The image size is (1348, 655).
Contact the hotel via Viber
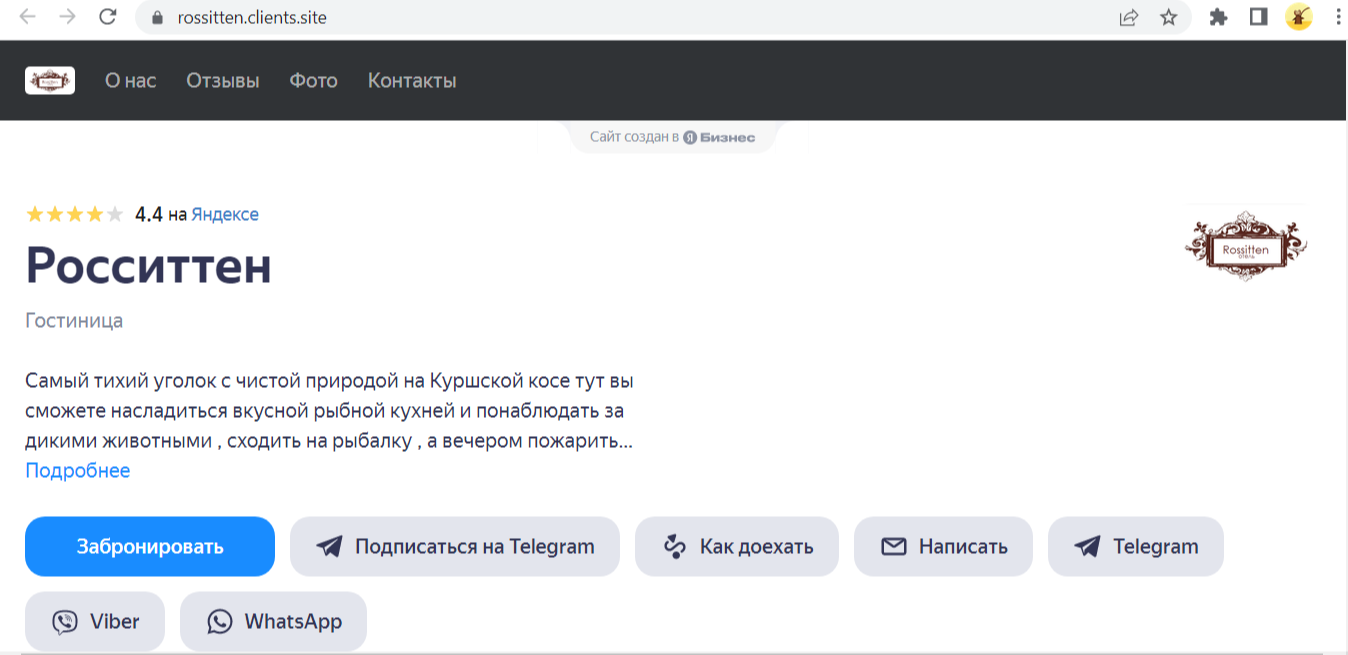(x=95, y=622)
